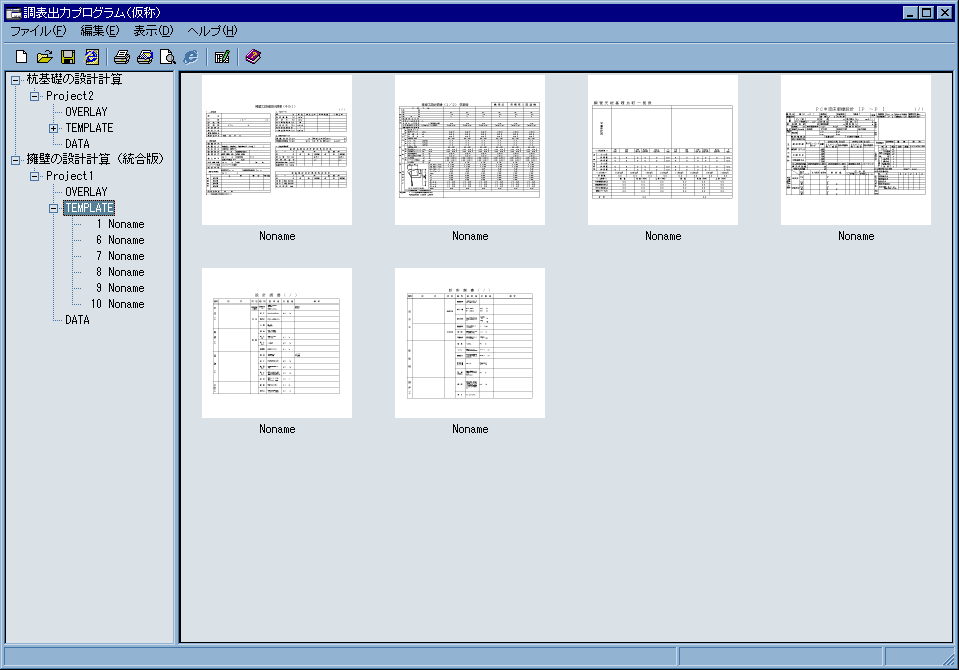959x670 pixels.
Task: Open the ヘルプ(H) menu
Action: (x=212, y=31)
